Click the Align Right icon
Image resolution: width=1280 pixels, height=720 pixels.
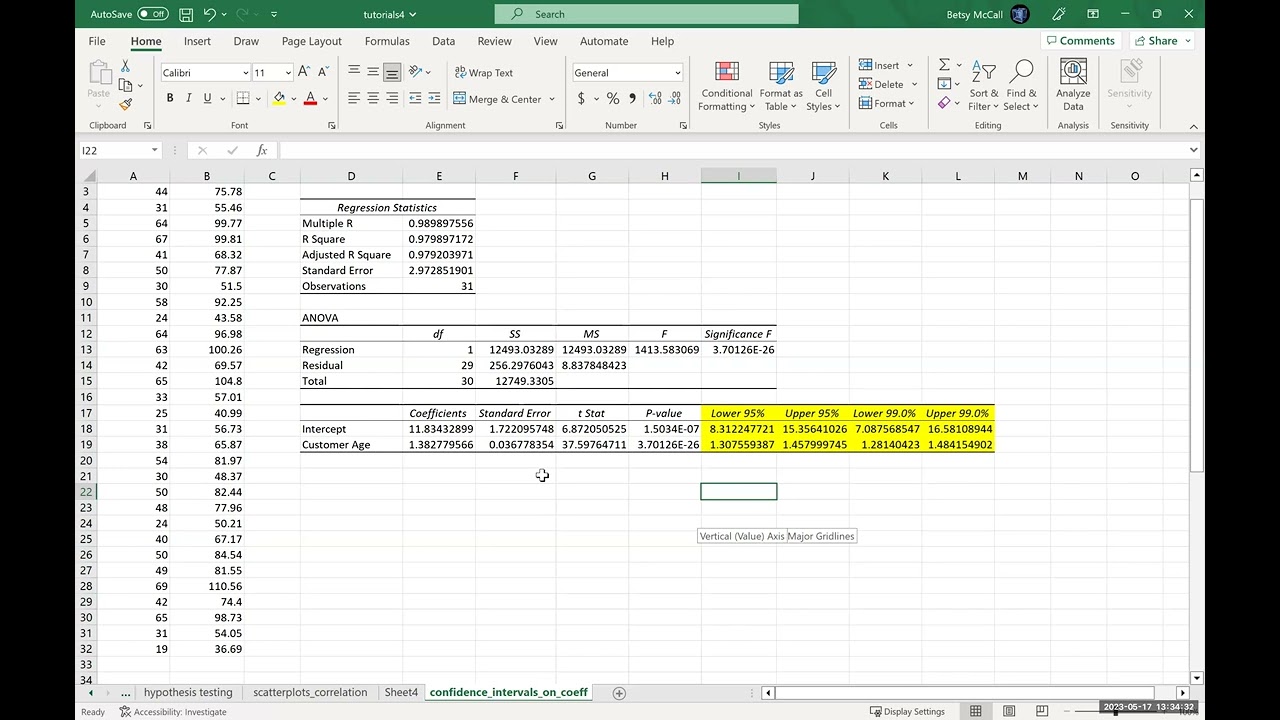point(392,98)
